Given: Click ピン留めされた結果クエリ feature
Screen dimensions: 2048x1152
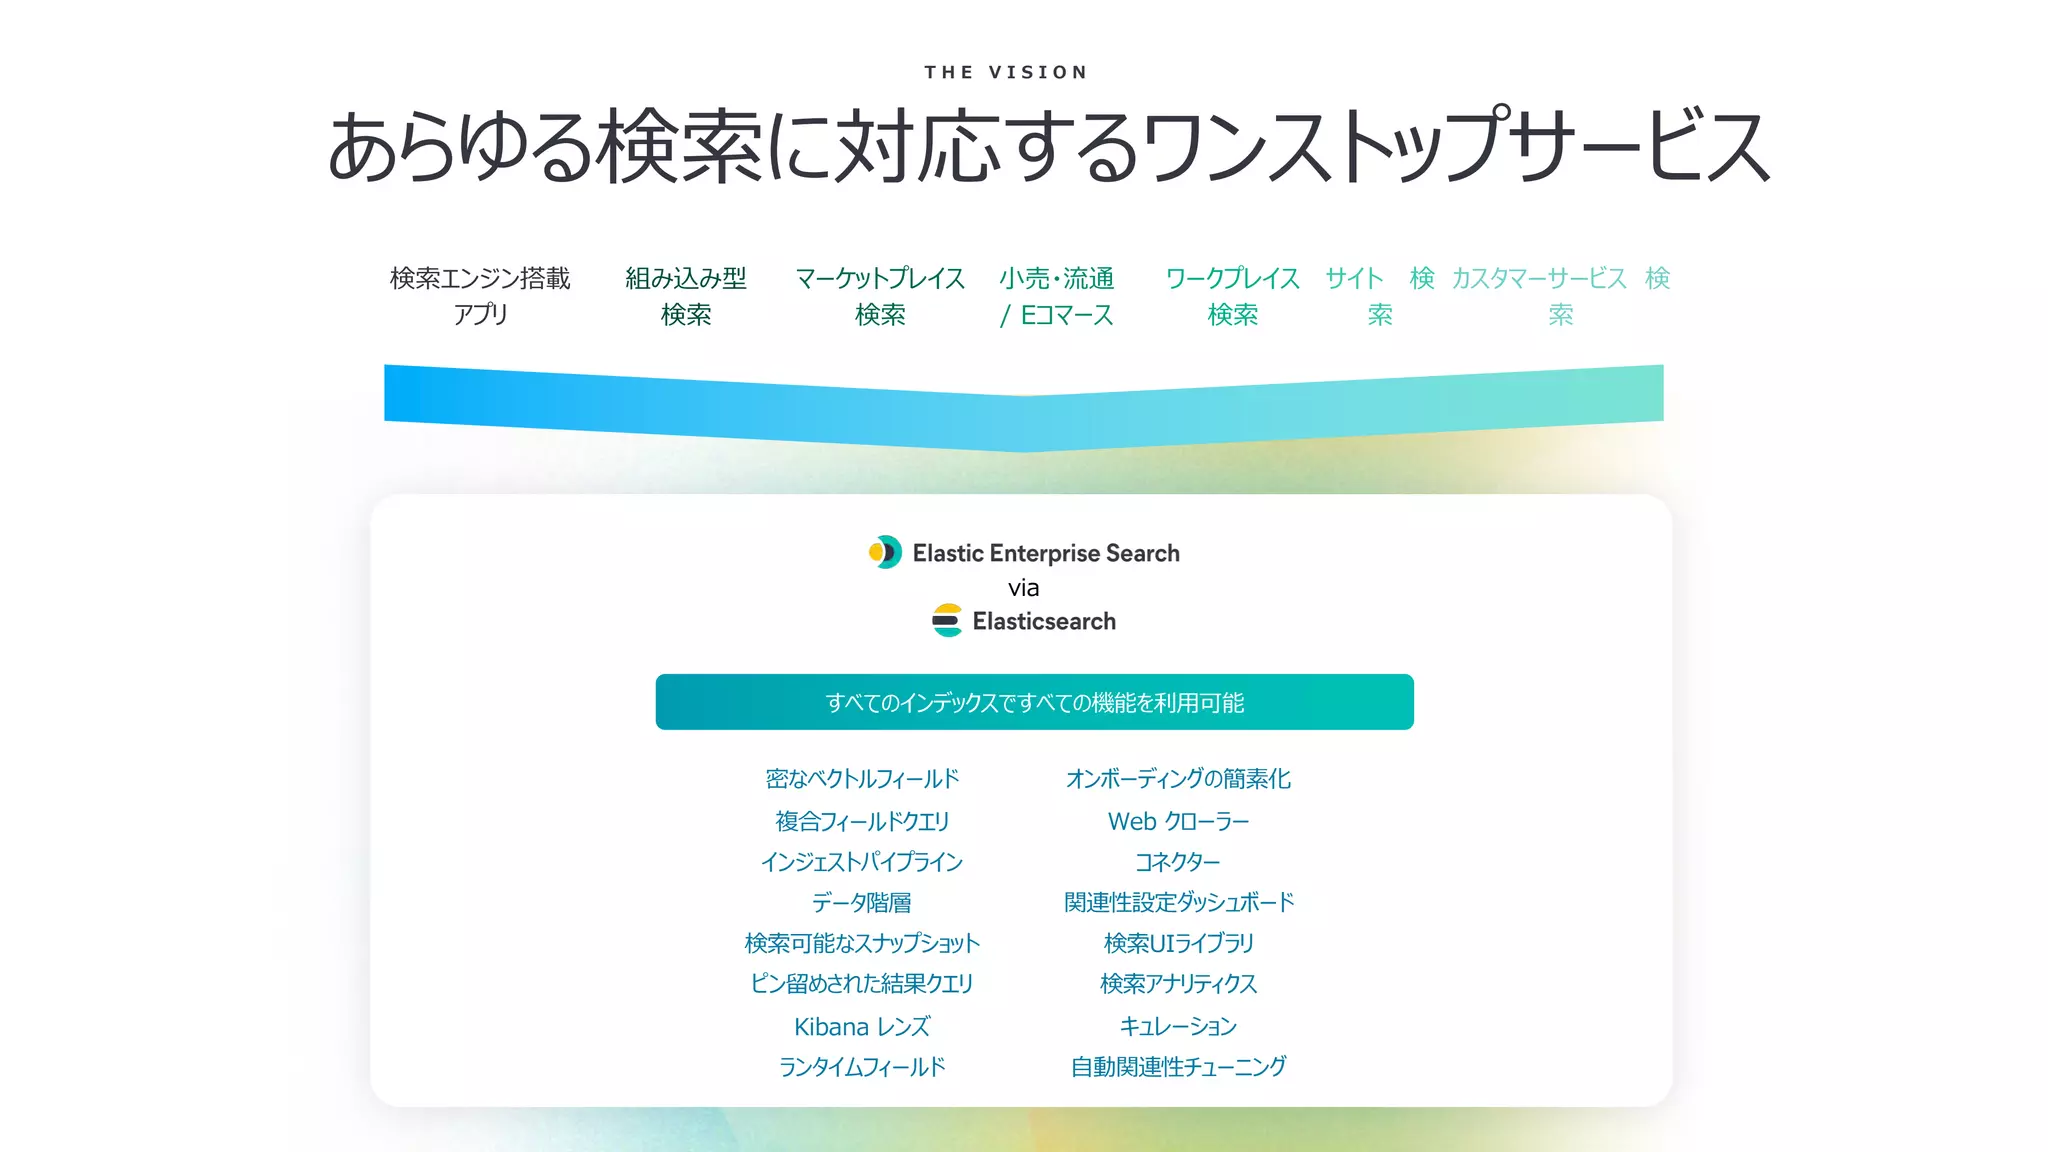Looking at the screenshot, I should click(x=862, y=984).
